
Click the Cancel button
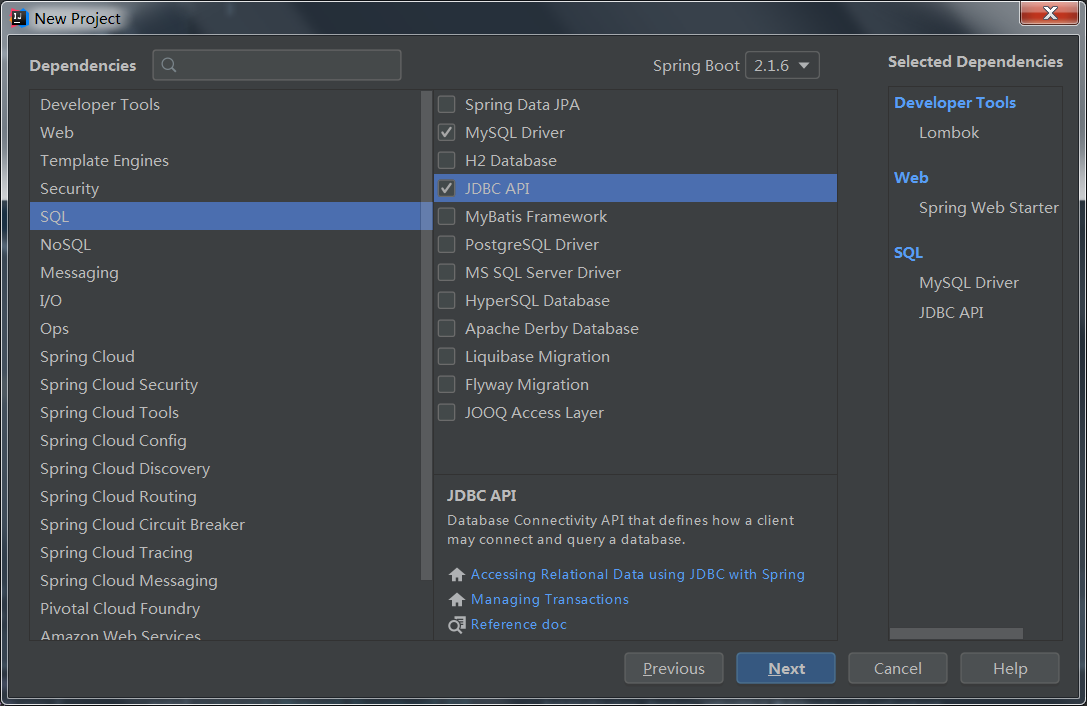click(x=898, y=669)
